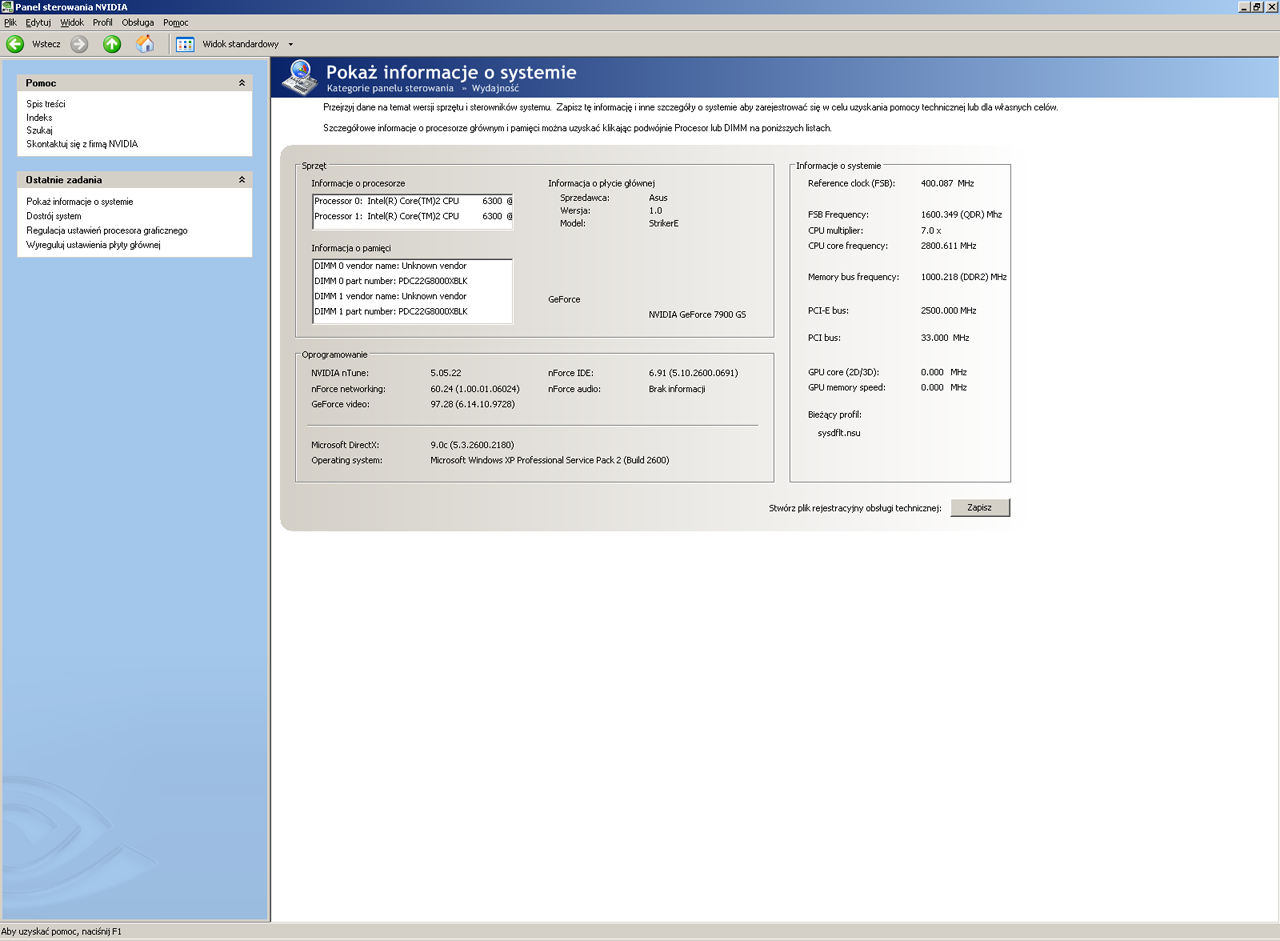Open the Profil menu
Image resolution: width=1280 pixels, height=941 pixels.
(102, 22)
